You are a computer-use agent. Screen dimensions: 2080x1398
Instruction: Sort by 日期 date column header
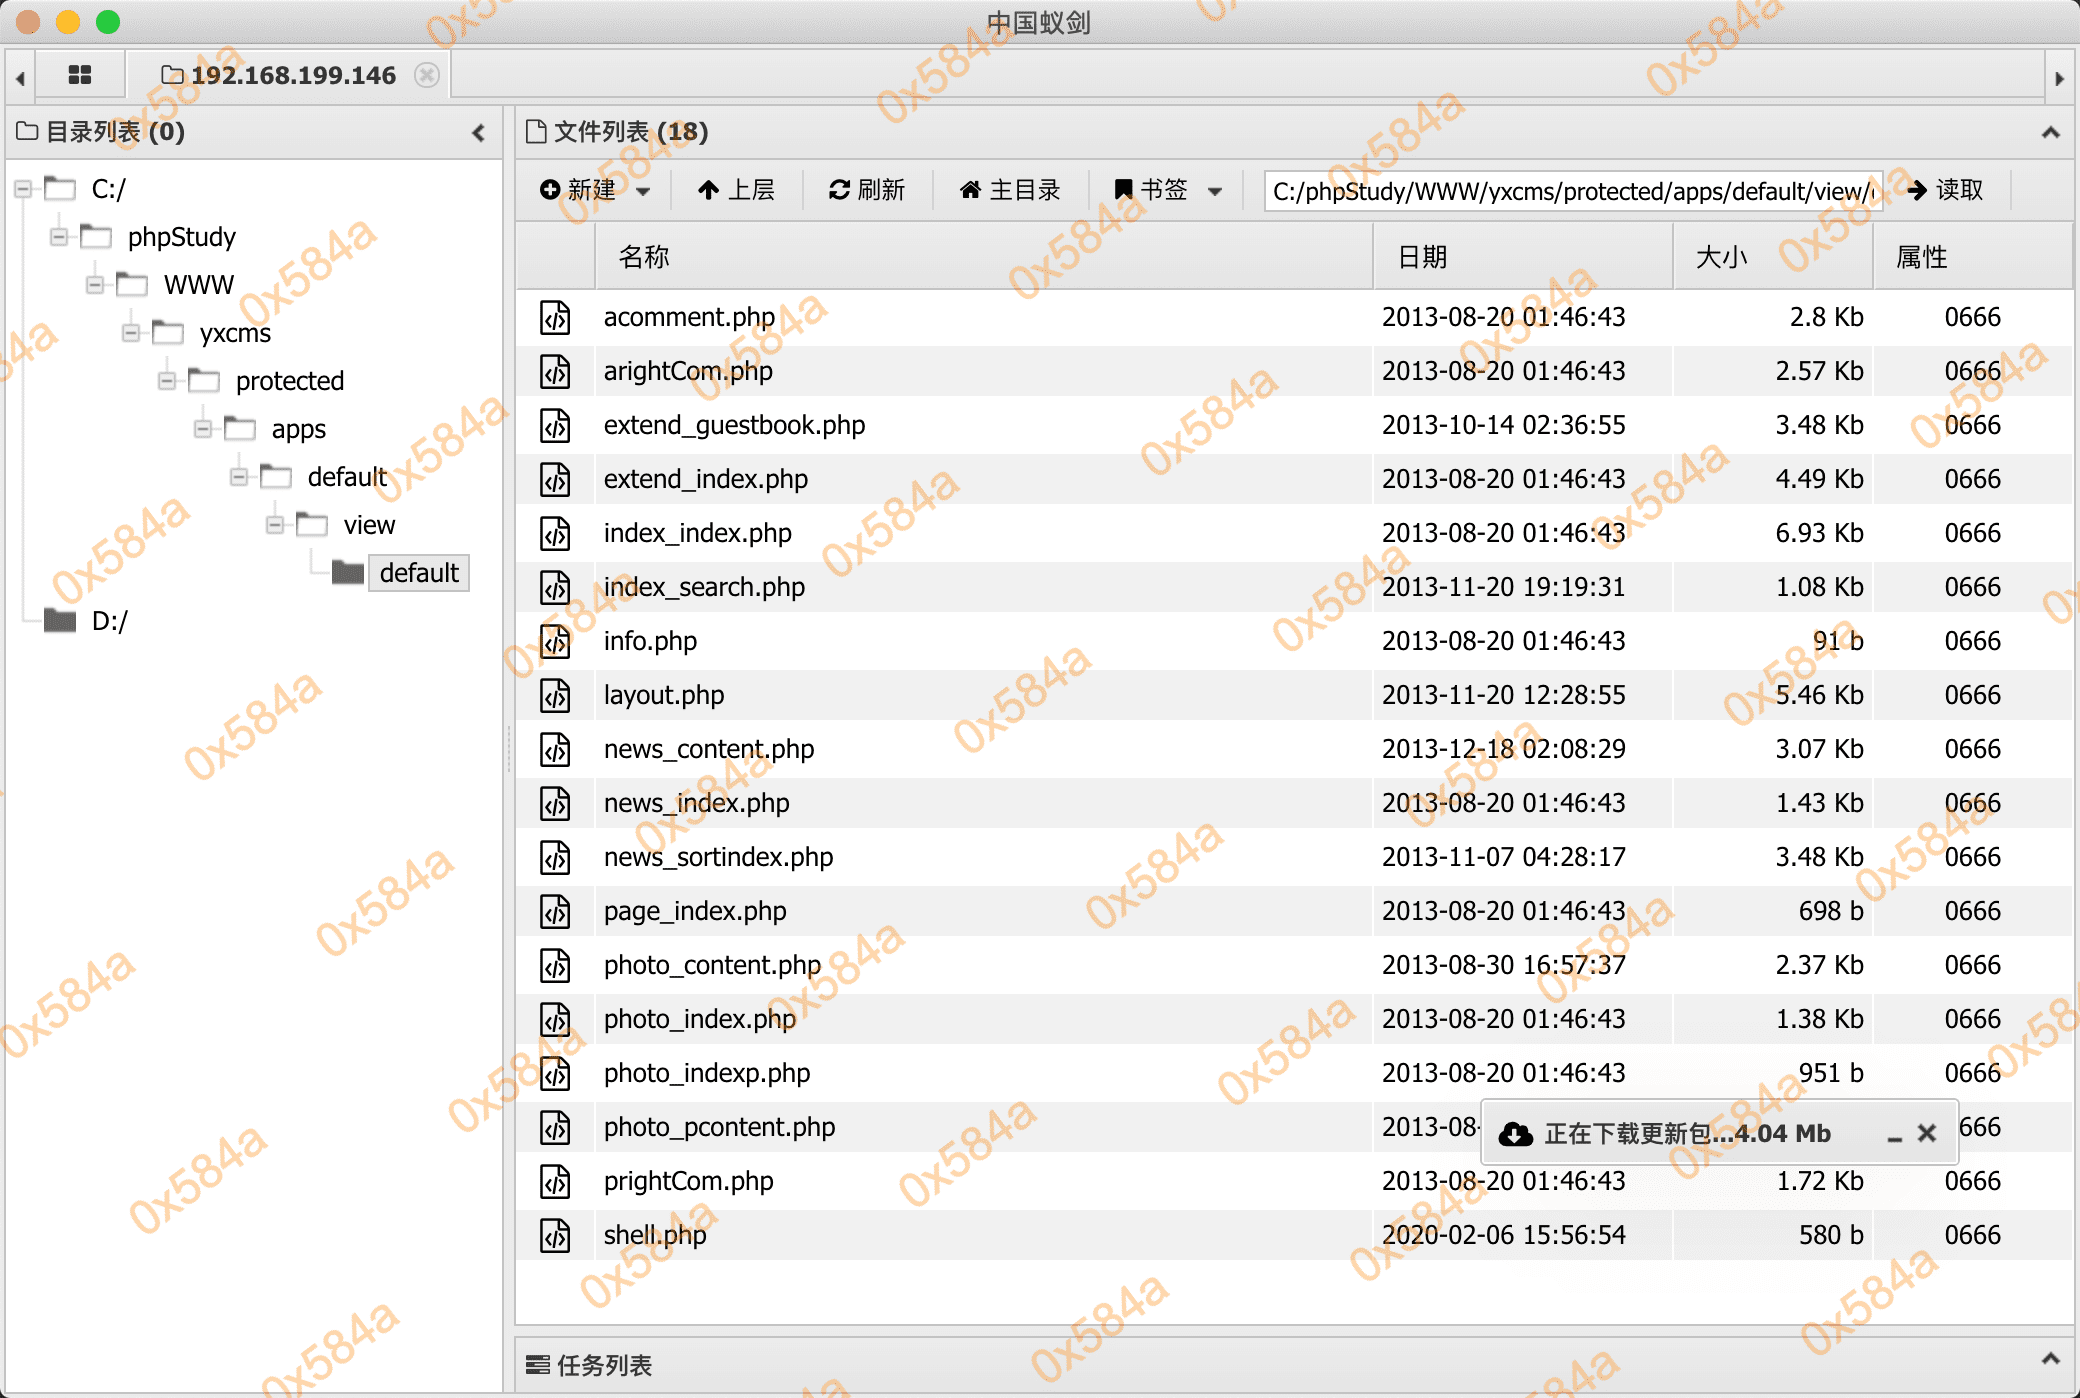[x=1422, y=257]
